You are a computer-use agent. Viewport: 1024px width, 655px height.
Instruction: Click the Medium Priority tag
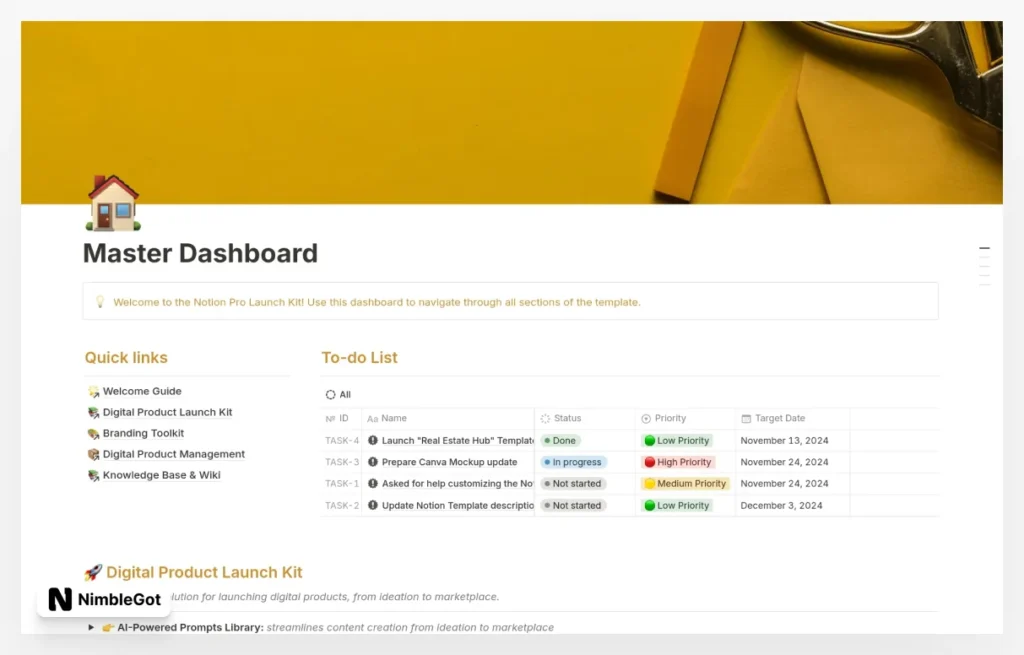click(685, 483)
